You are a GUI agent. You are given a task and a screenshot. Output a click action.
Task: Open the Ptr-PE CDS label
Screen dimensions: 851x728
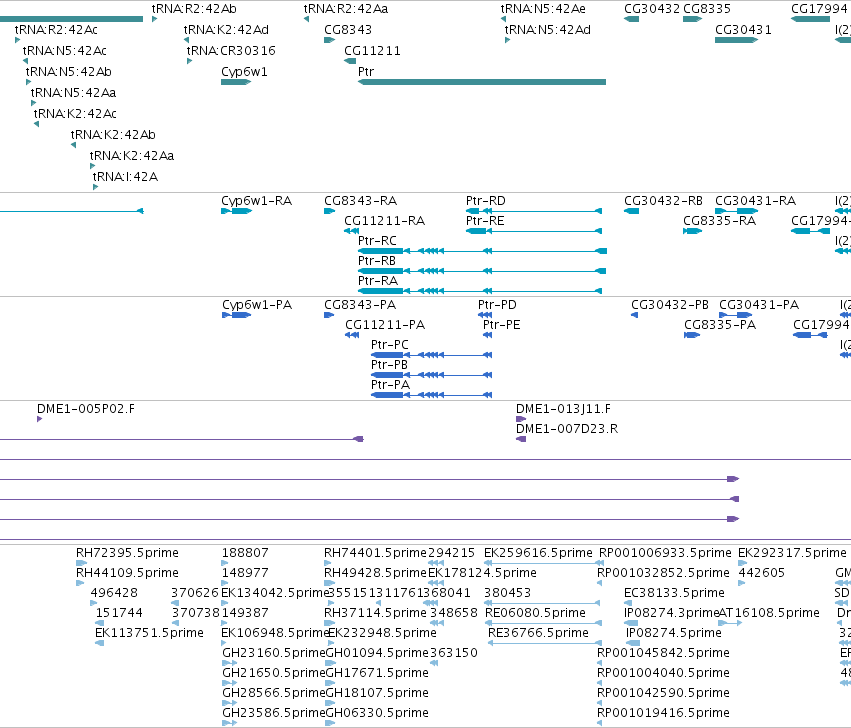tap(501, 325)
